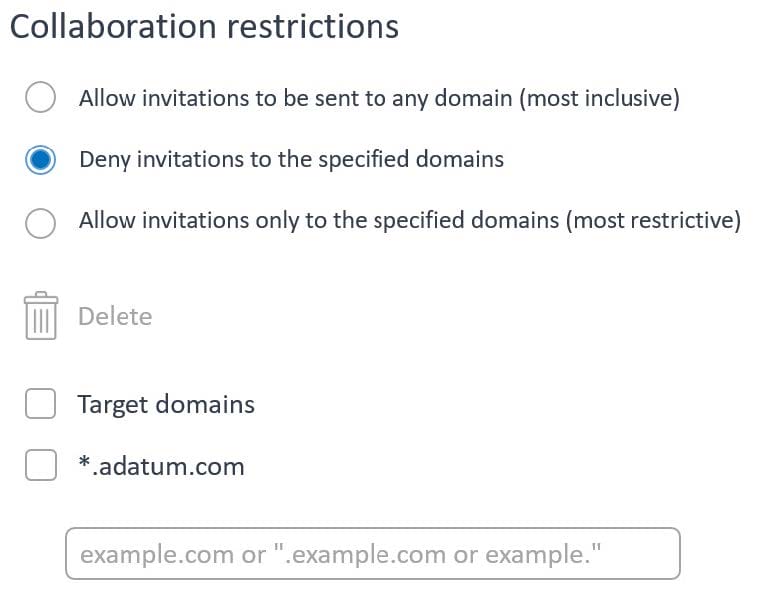The width and height of the screenshot is (758, 594).
Task: Click the 'Collaboration restrictions' heading
Action: pos(204,27)
